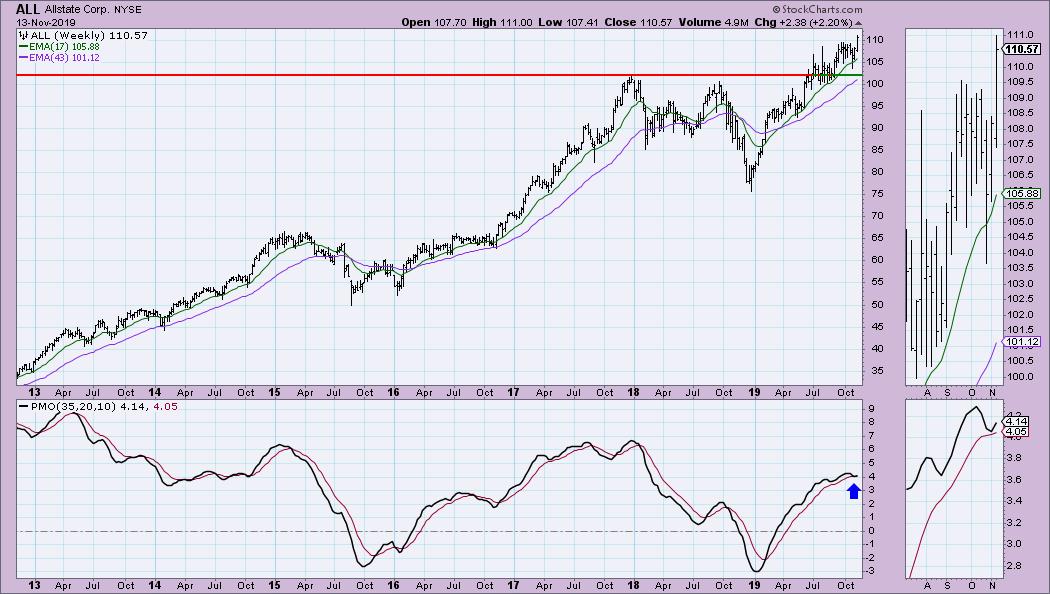The height and width of the screenshot is (594, 1050).
Task: Click the 9 label on PMO scale
Action: [871, 408]
